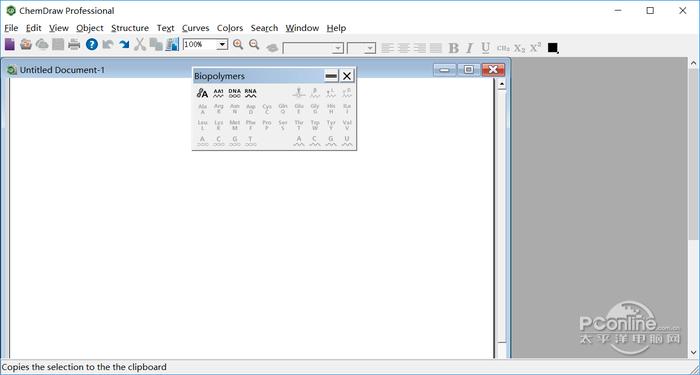
Task: Open the Search menu
Action: pos(264,28)
